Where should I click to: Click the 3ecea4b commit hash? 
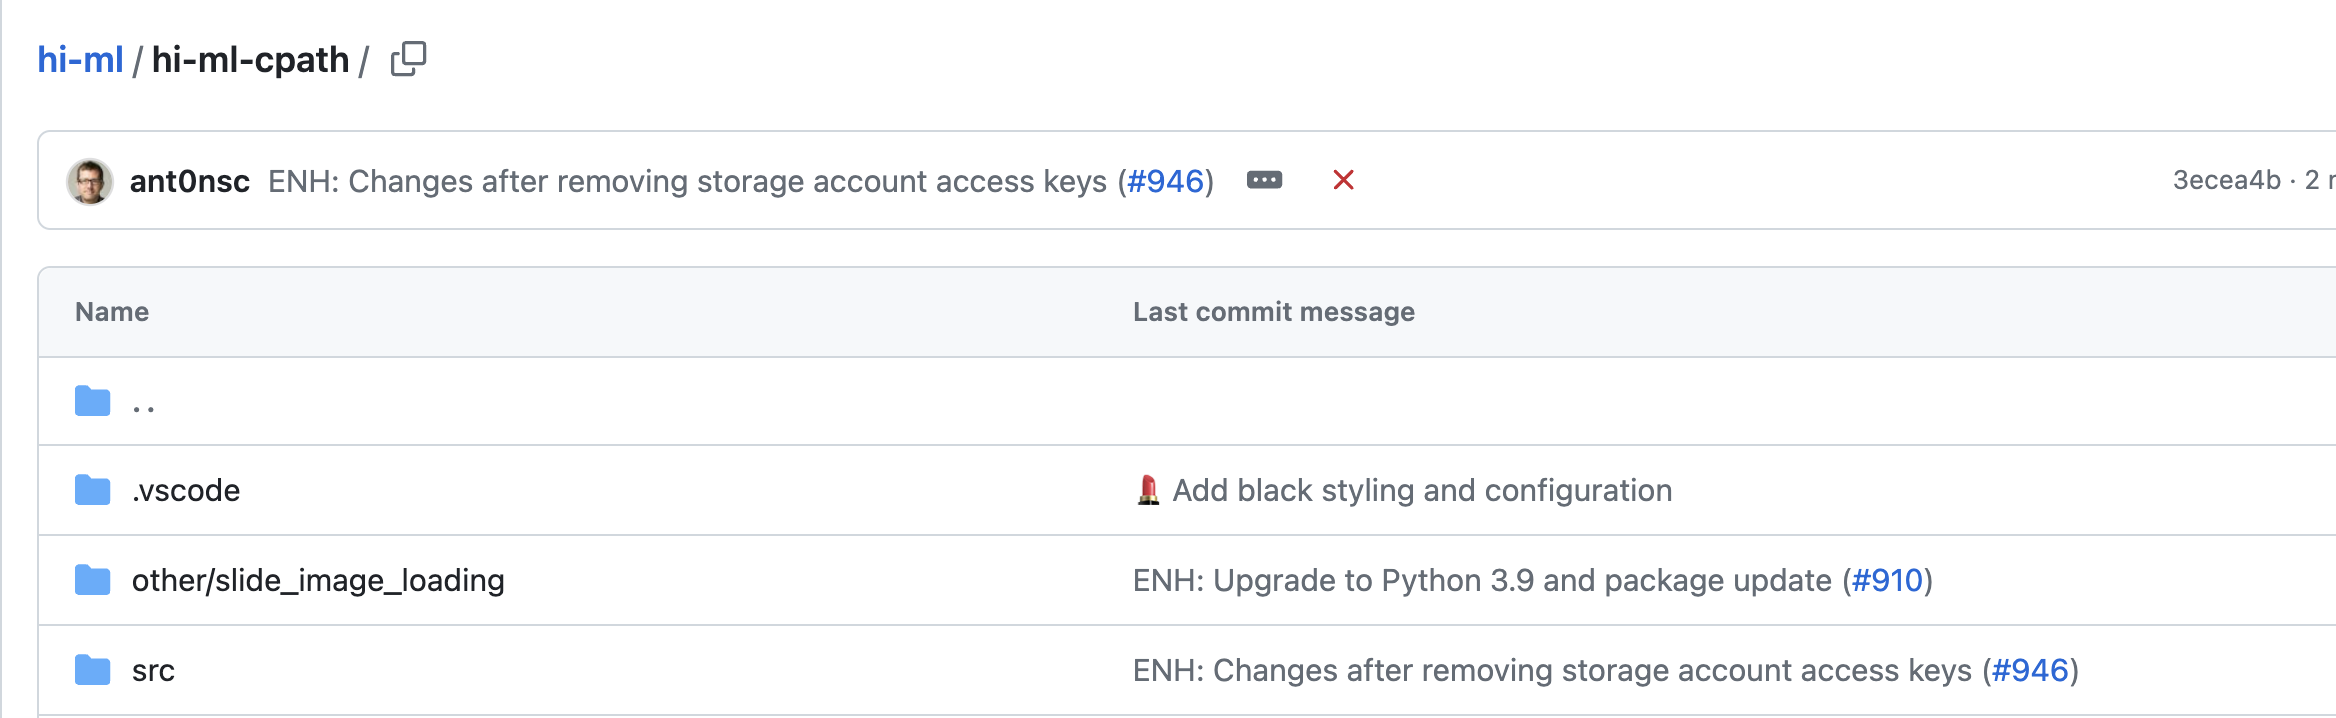(x=2226, y=180)
